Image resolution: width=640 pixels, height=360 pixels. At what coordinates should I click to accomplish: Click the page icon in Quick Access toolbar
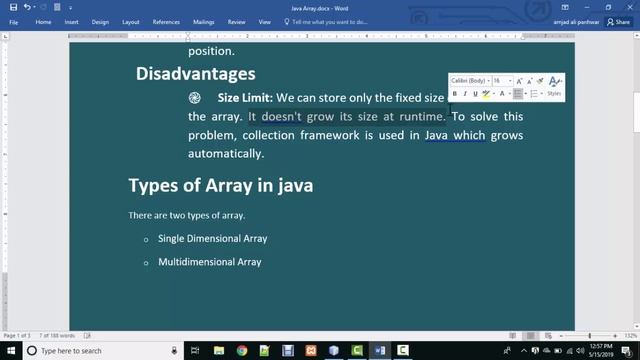click(57, 7)
